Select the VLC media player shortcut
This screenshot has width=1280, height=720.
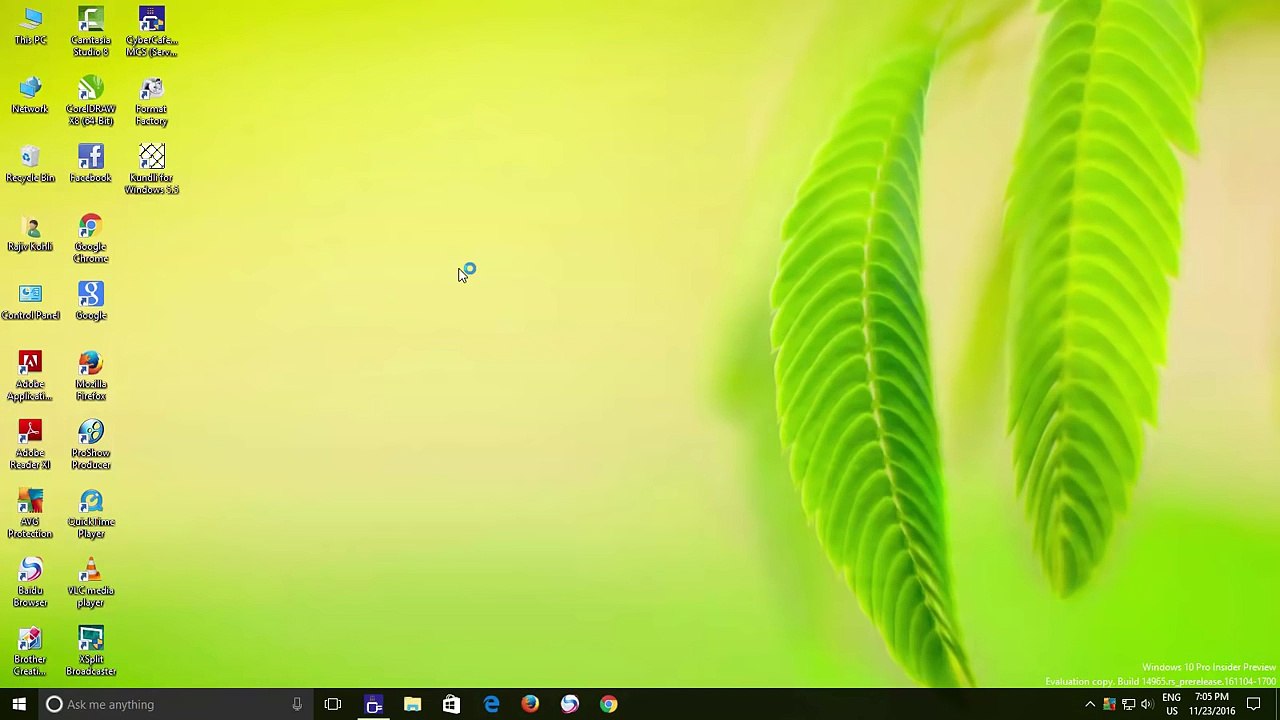(x=91, y=583)
